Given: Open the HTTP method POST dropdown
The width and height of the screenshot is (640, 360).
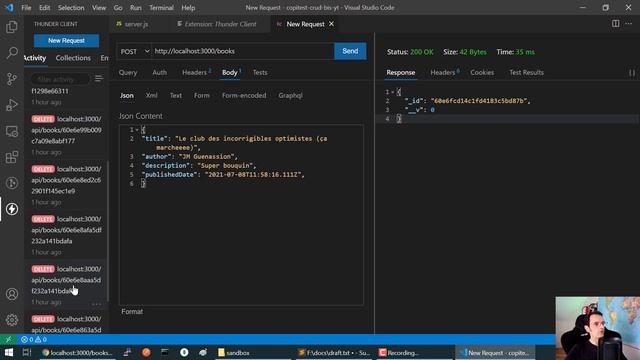Looking at the screenshot, I should pos(134,51).
